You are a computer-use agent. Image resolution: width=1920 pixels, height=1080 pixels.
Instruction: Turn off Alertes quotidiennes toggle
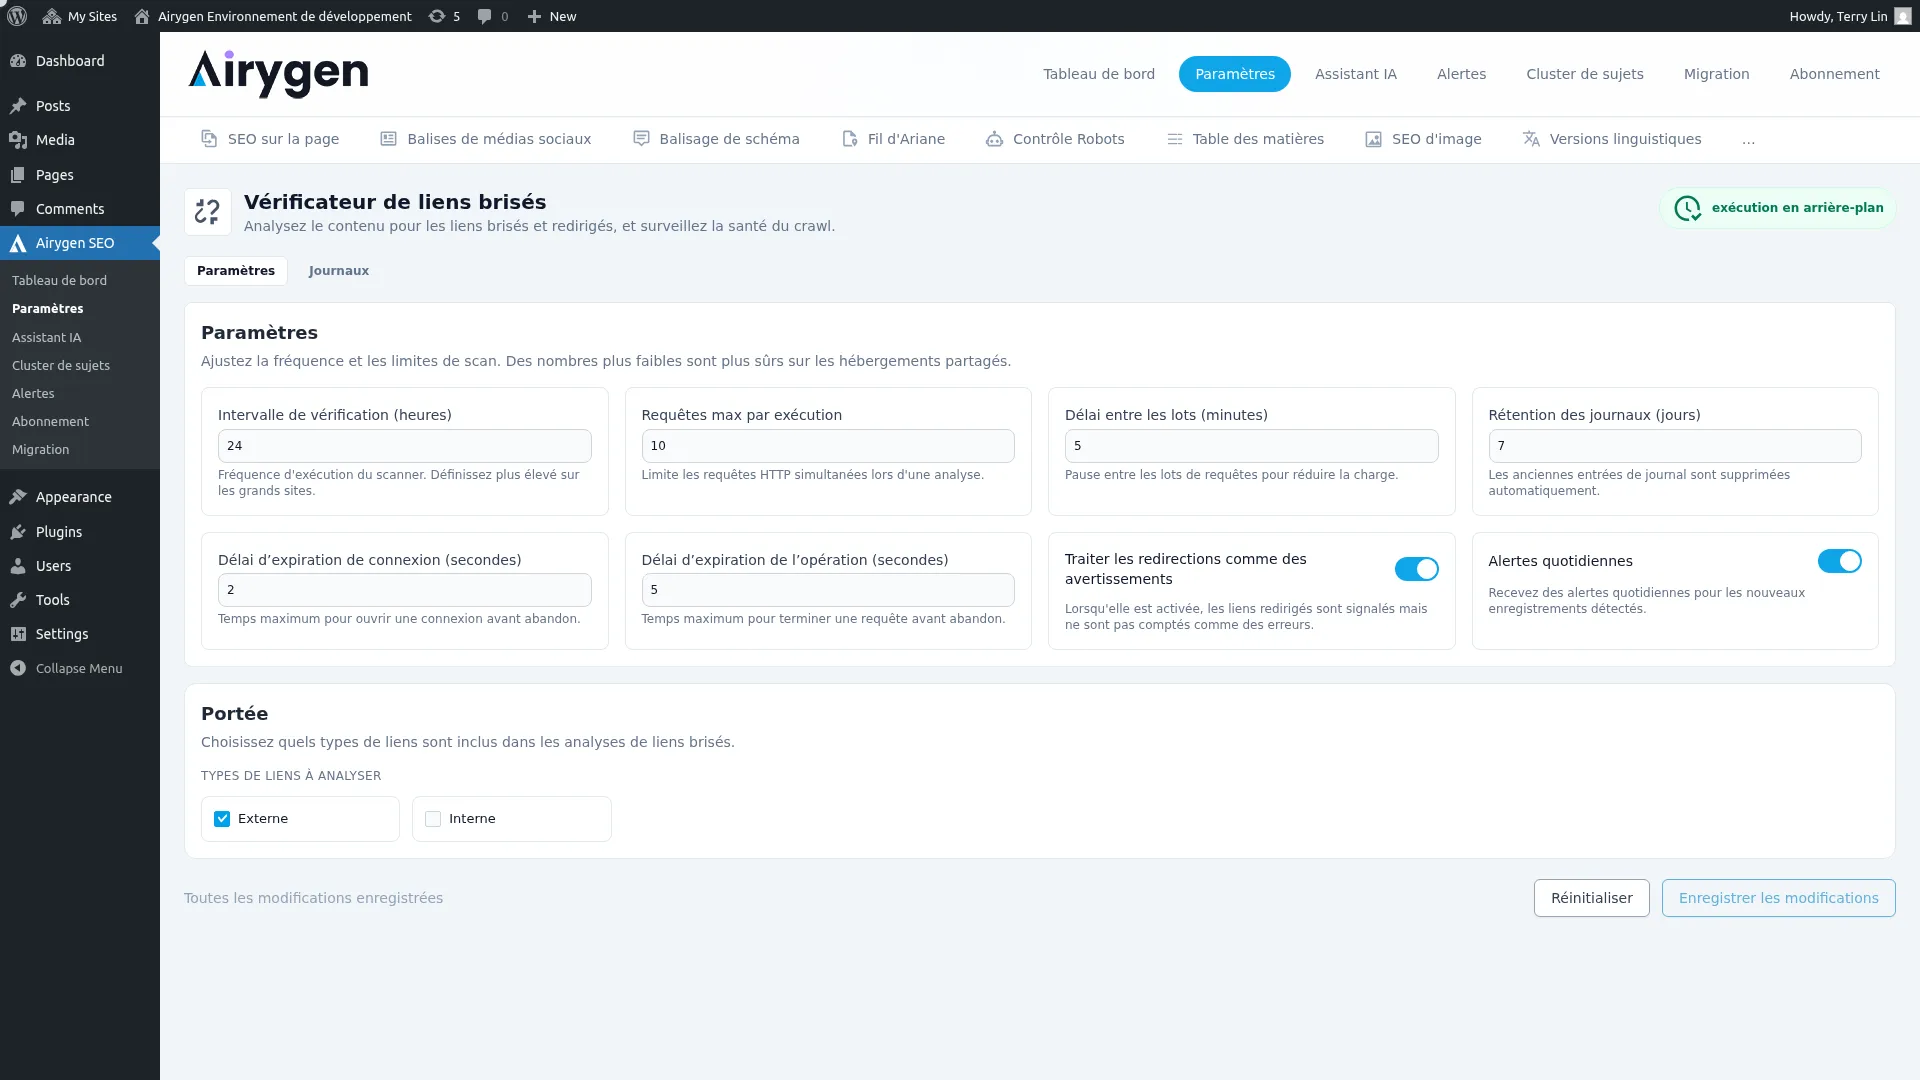point(1839,561)
